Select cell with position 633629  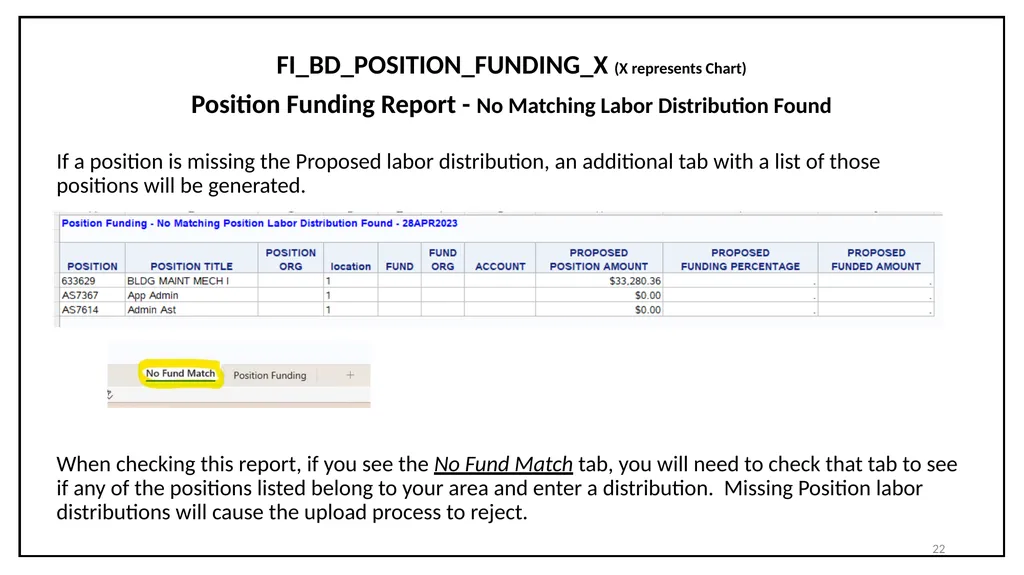(x=92, y=281)
